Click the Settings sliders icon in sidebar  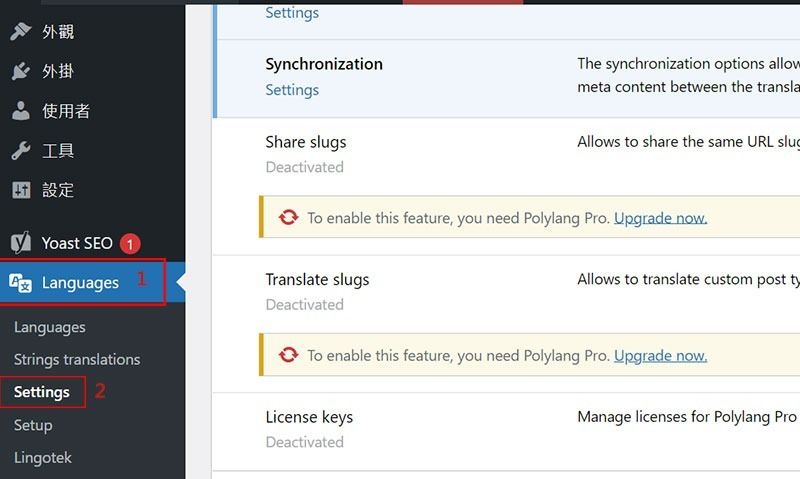coord(21,190)
